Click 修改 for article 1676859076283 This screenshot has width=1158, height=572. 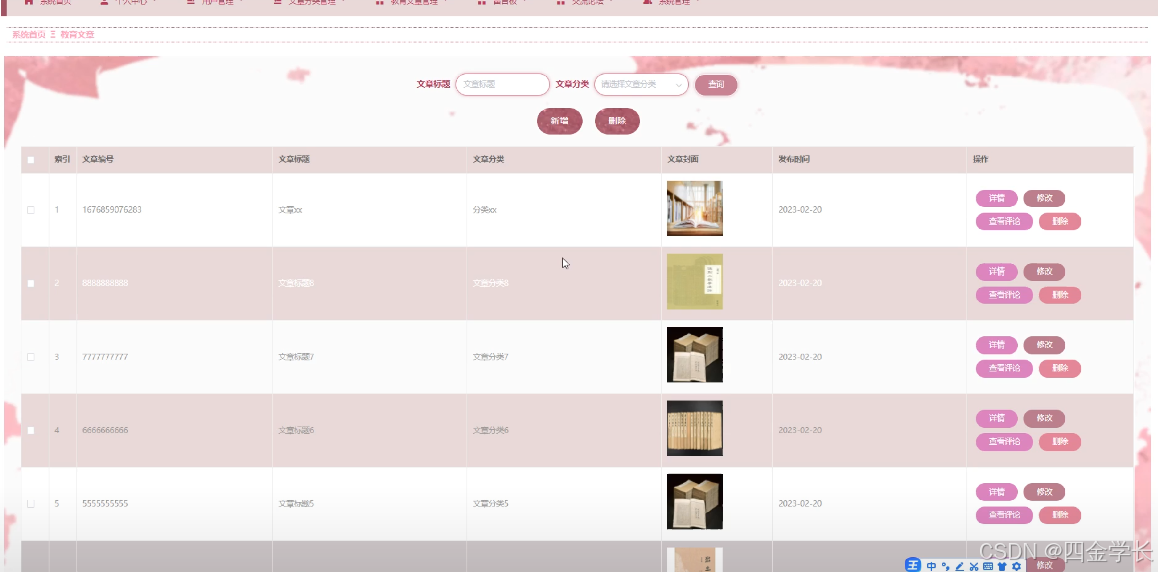point(1044,198)
